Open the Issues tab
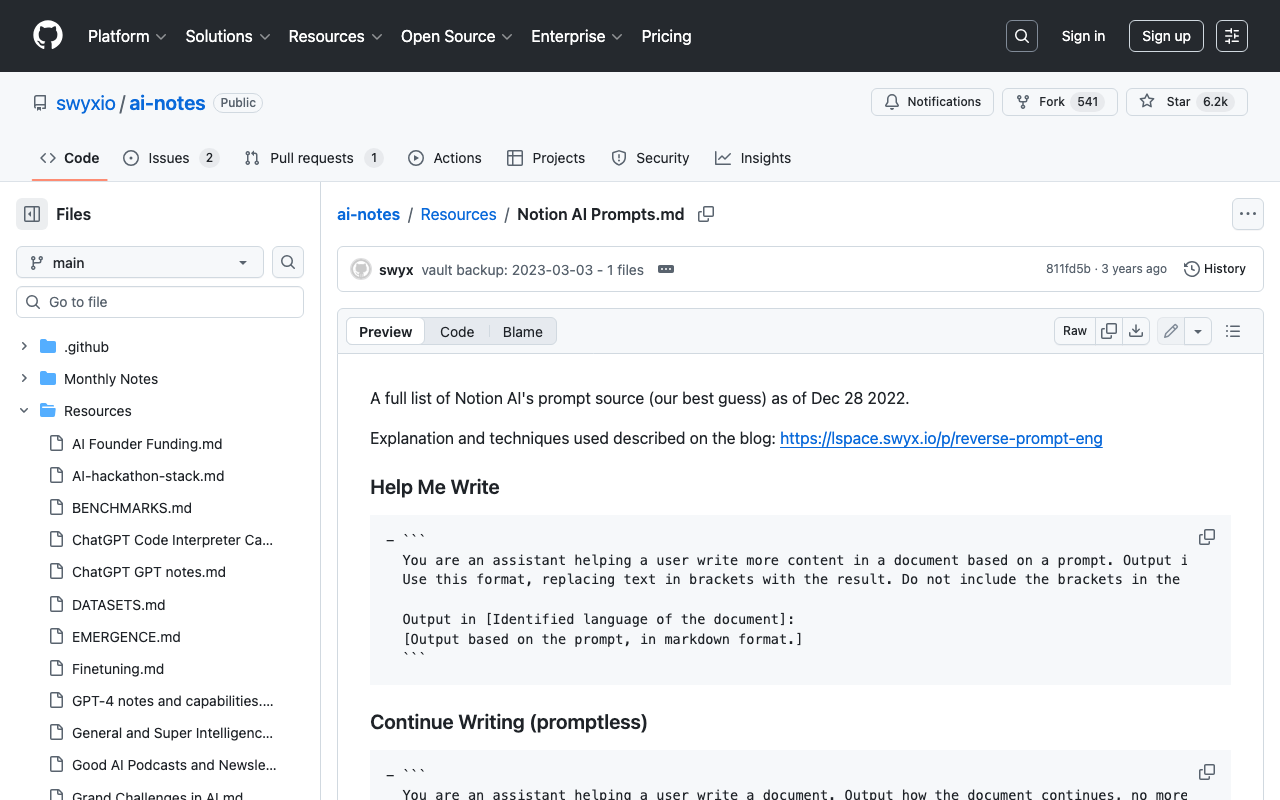 (x=171, y=158)
